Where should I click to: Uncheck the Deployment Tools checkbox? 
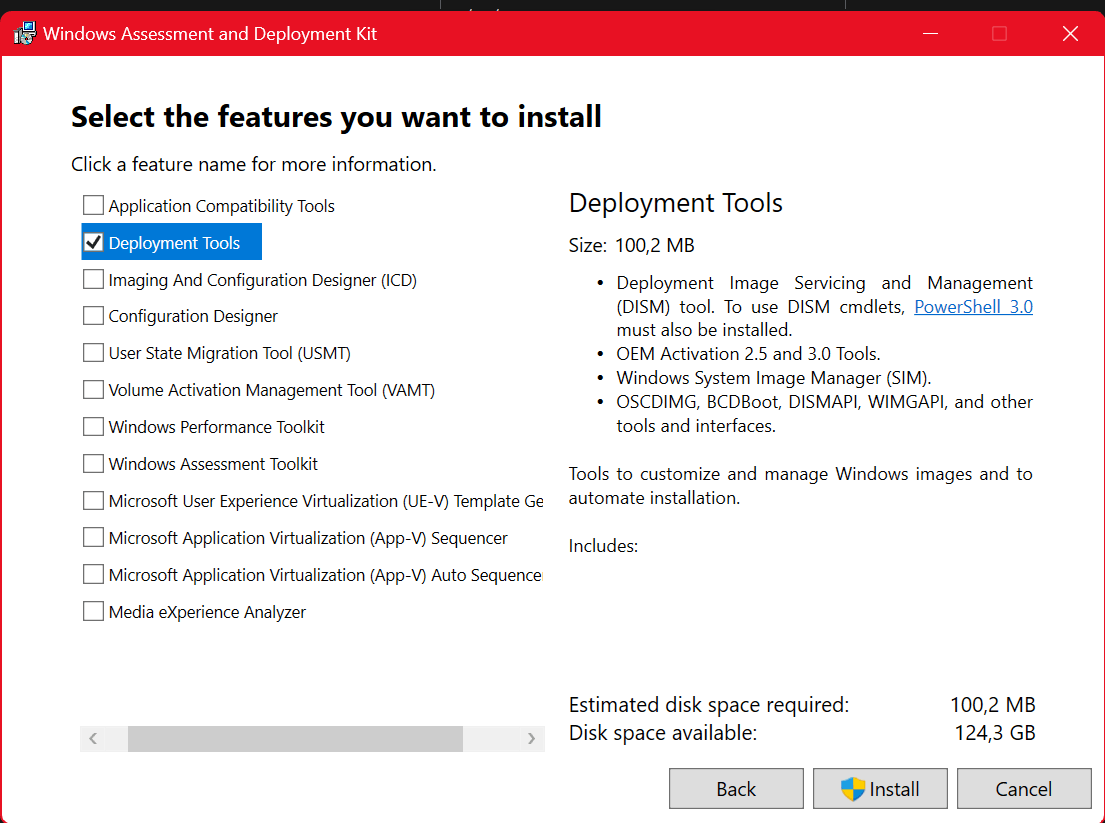[93, 242]
